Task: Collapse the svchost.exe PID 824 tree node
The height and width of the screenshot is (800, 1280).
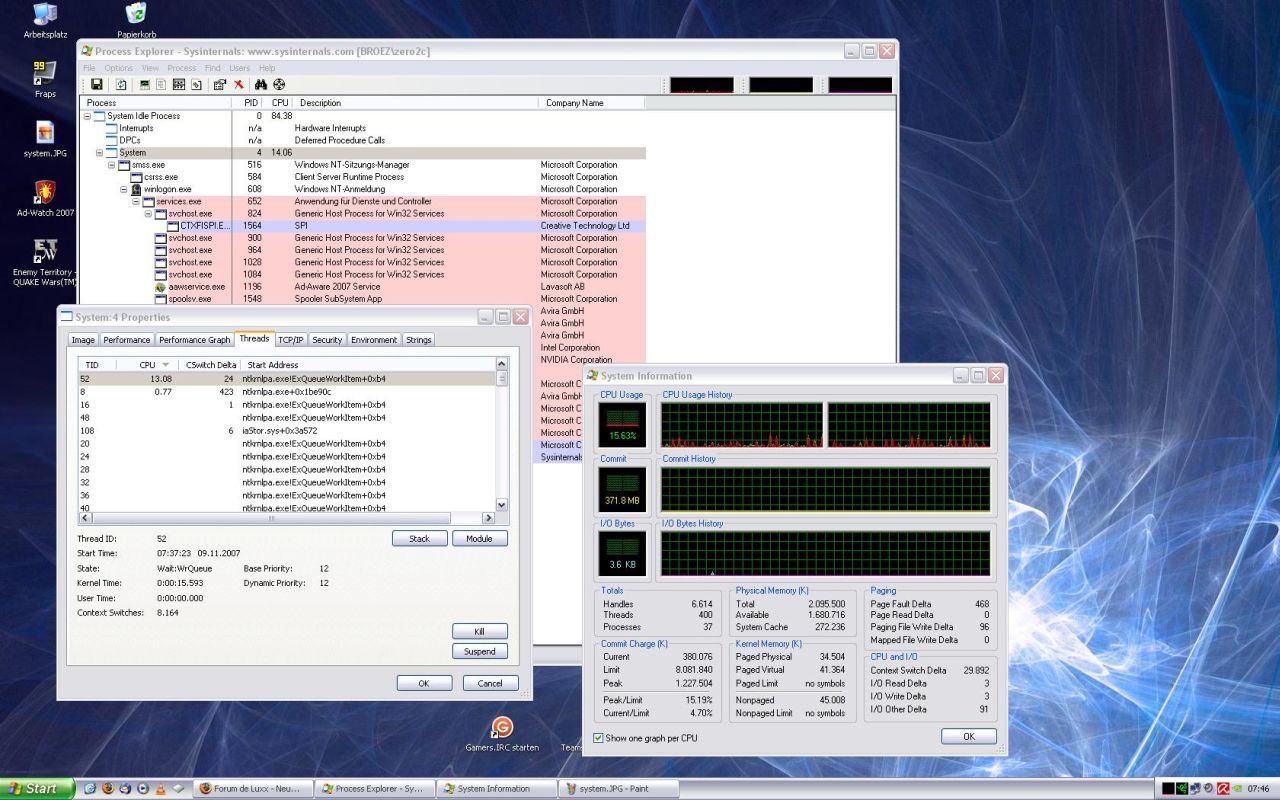Action: click(148, 214)
